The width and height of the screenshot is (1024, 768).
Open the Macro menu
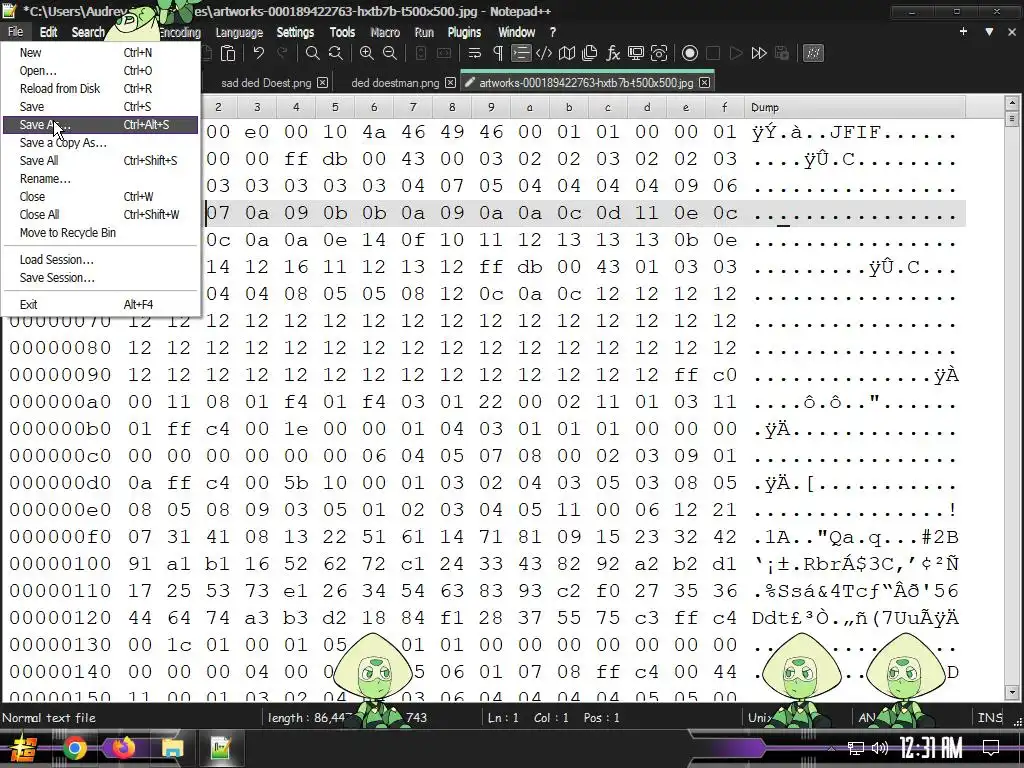385,32
